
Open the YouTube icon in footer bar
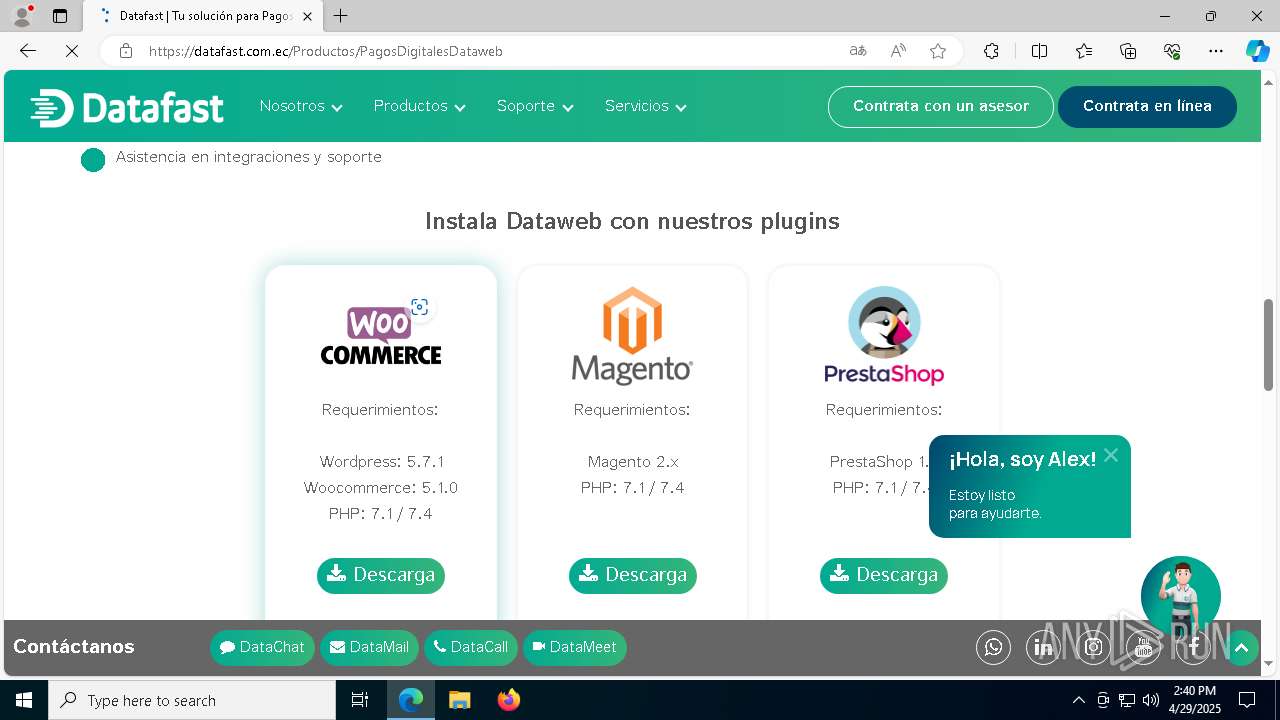pos(1144,648)
